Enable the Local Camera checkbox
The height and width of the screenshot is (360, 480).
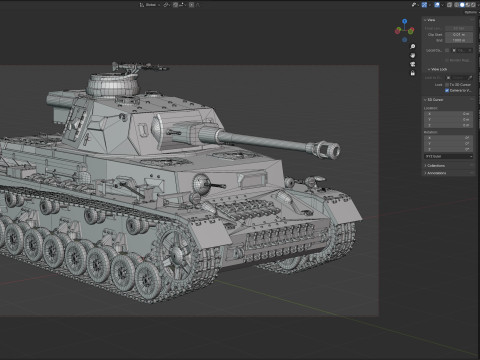pos(447,50)
